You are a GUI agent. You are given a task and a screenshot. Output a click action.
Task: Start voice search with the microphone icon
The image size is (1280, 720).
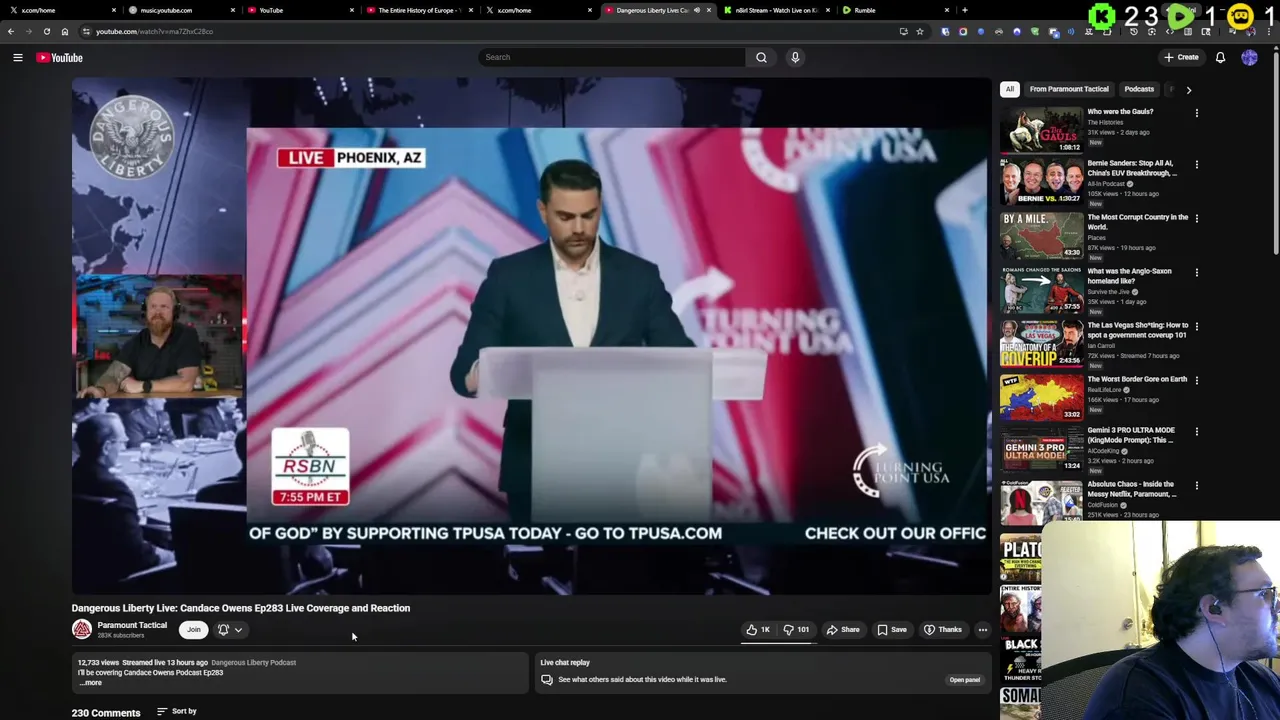click(x=795, y=57)
